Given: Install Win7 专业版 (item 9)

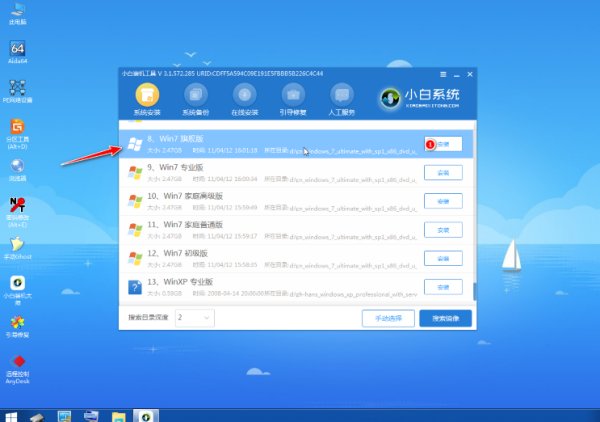Looking at the screenshot, I should coord(443,173).
